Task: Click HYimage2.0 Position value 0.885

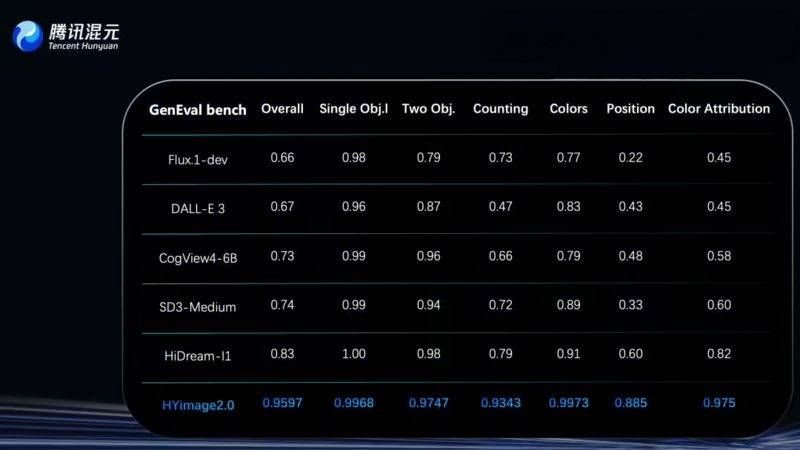Action: (630, 403)
